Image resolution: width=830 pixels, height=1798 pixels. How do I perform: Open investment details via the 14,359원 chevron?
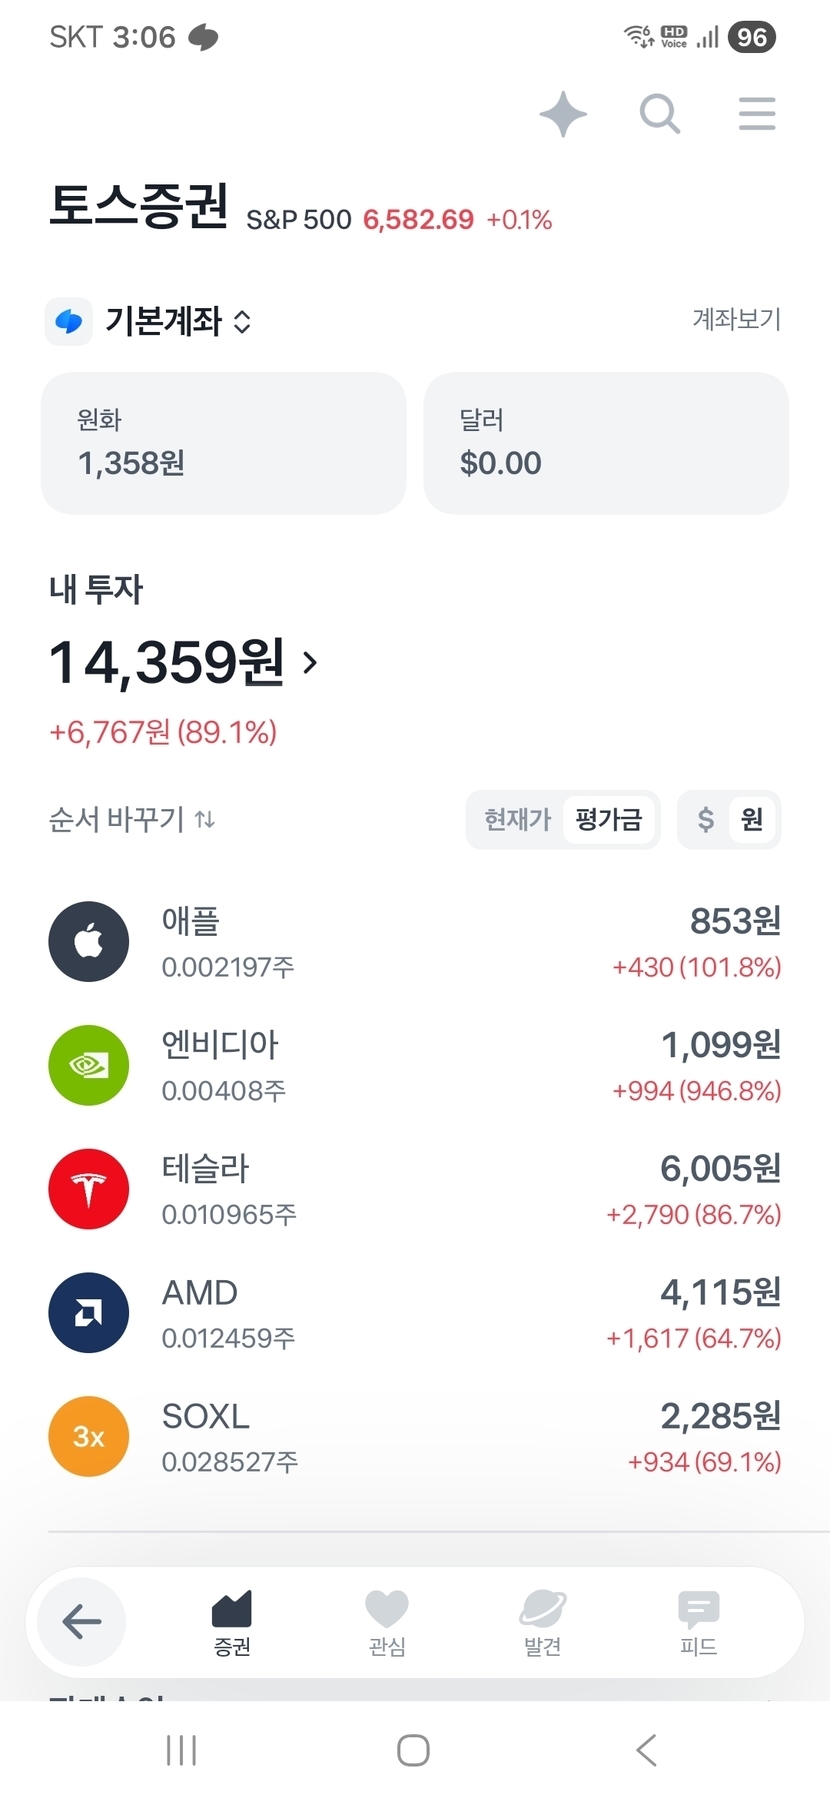pyautogui.click(x=310, y=662)
